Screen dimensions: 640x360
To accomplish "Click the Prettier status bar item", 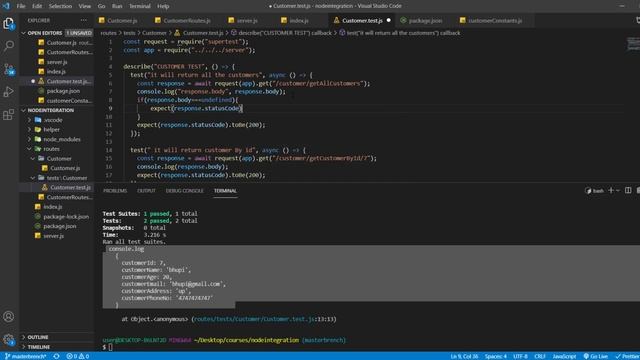I will [627, 356].
